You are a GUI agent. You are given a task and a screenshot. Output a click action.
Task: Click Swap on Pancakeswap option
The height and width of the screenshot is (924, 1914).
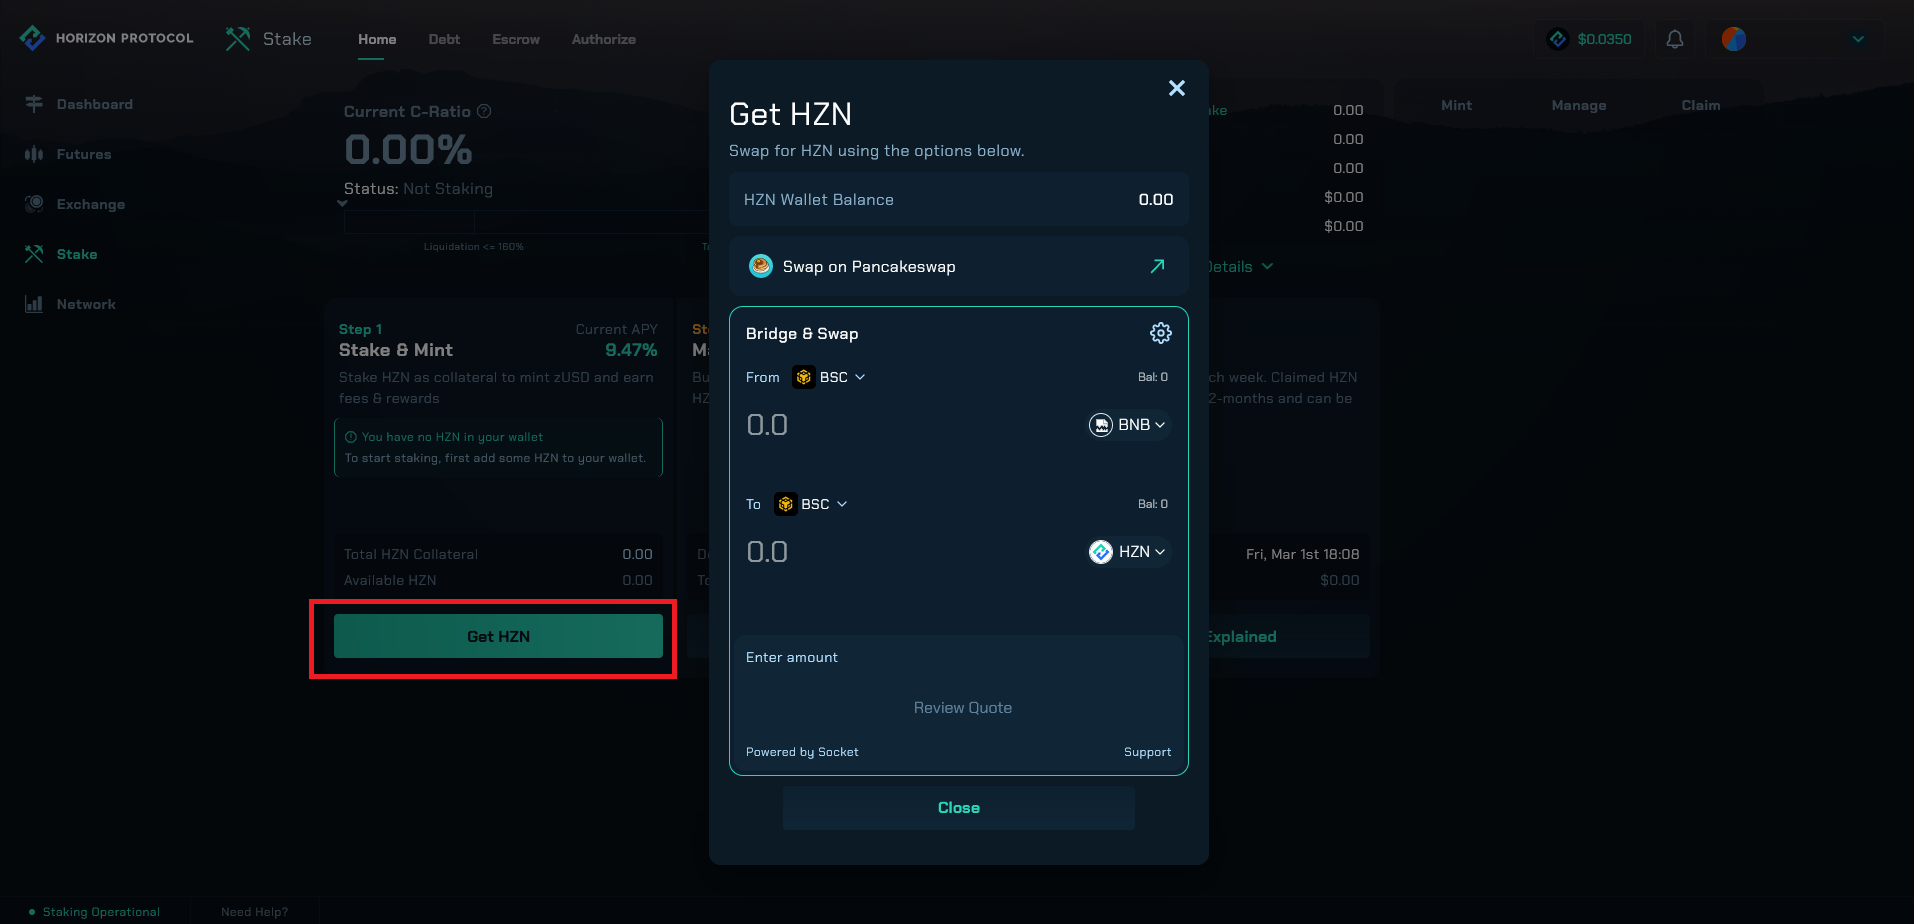click(959, 266)
